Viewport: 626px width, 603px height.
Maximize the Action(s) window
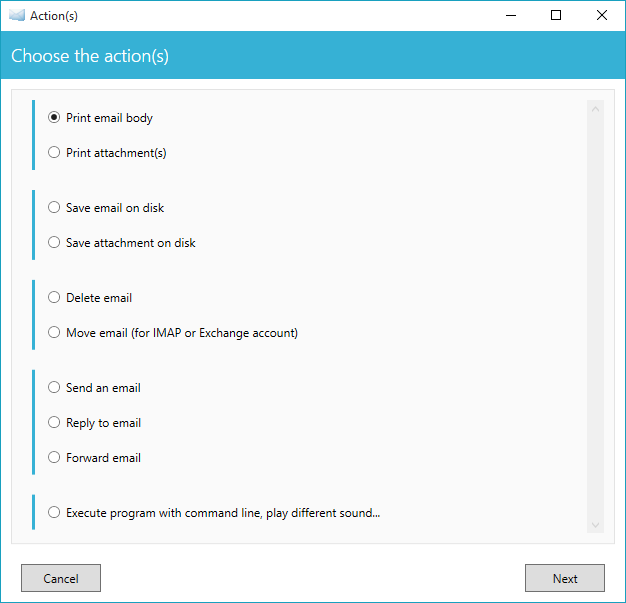point(556,16)
